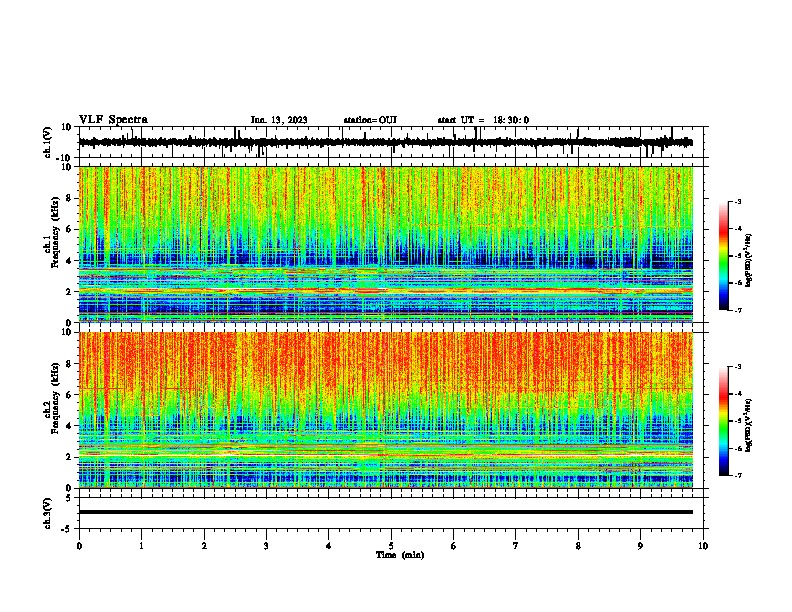Viewport: 792px width, 612px height.
Task: Click the "7" tick on the time axis
Action: (x=516, y=546)
